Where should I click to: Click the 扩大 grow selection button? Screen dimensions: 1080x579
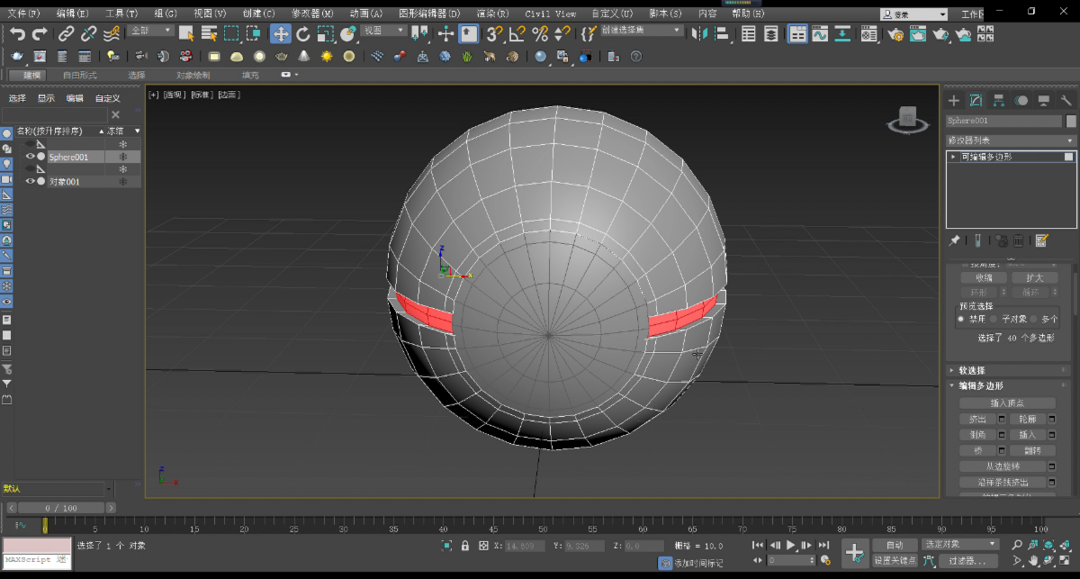[x=1034, y=278]
